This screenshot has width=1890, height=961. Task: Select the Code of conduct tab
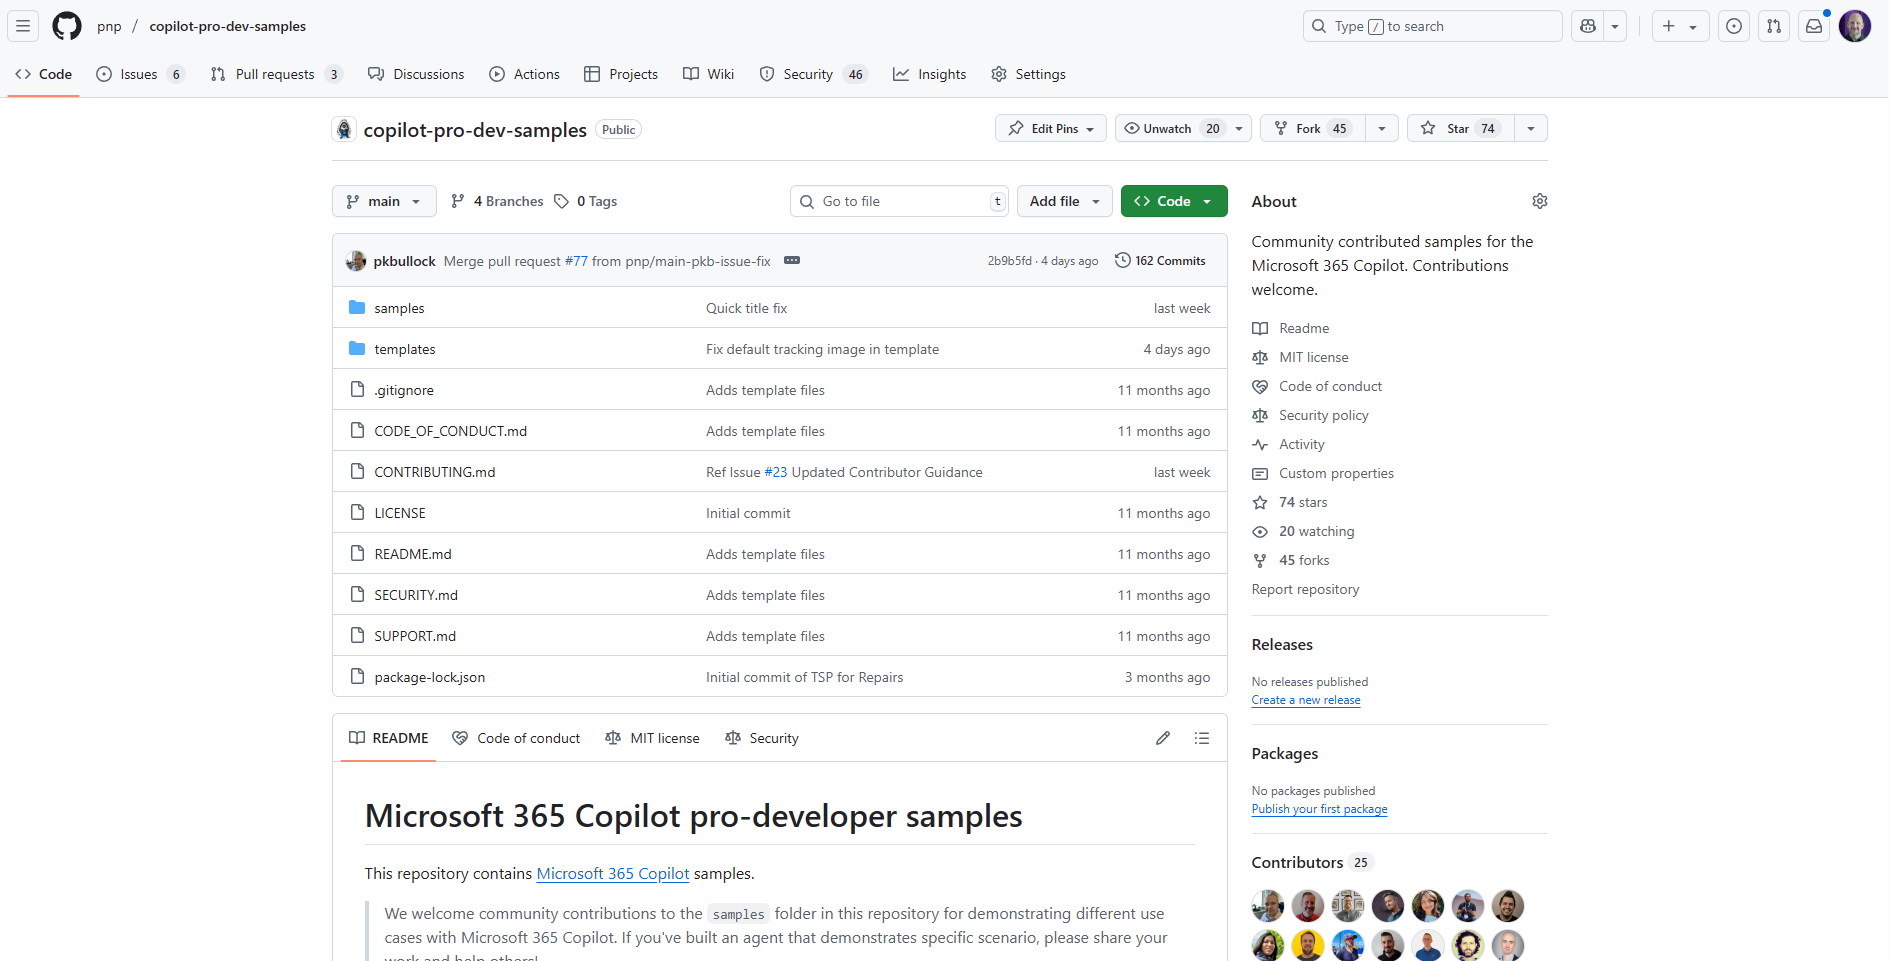(516, 738)
